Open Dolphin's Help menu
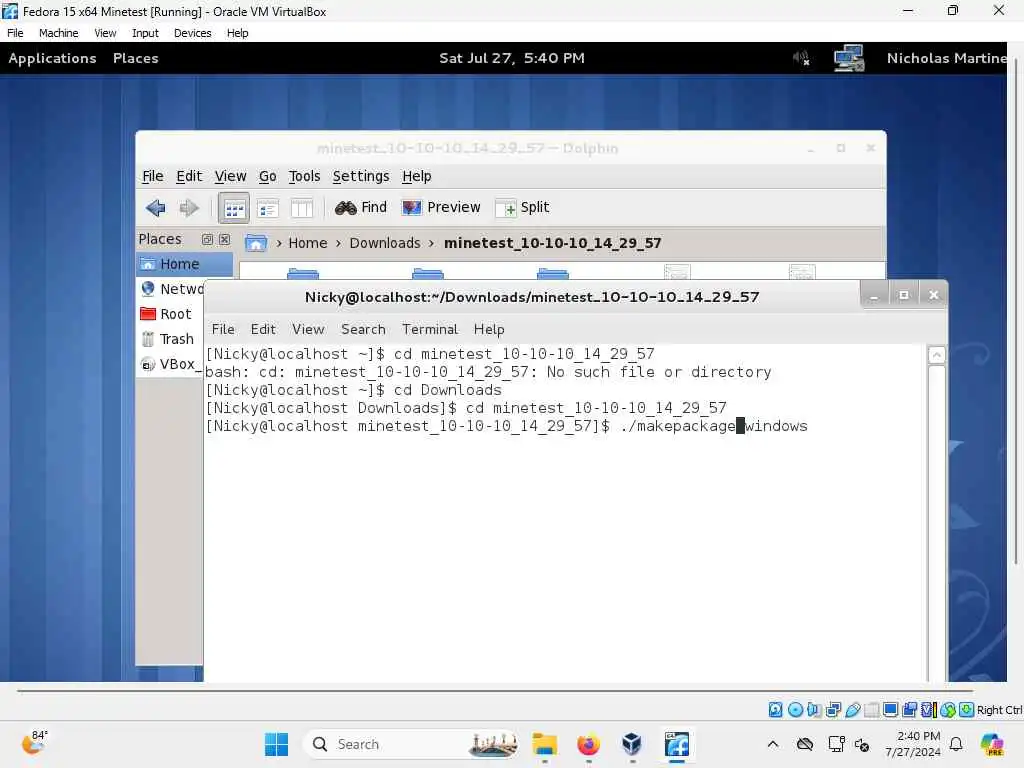The image size is (1024, 768). click(417, 176)
